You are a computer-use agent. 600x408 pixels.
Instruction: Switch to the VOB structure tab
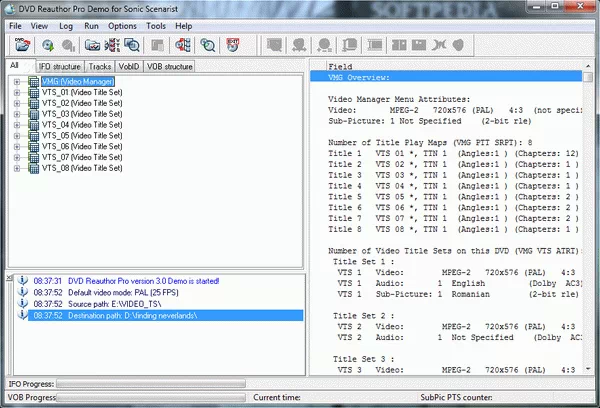pyautogui.click(x=169, y=66)
